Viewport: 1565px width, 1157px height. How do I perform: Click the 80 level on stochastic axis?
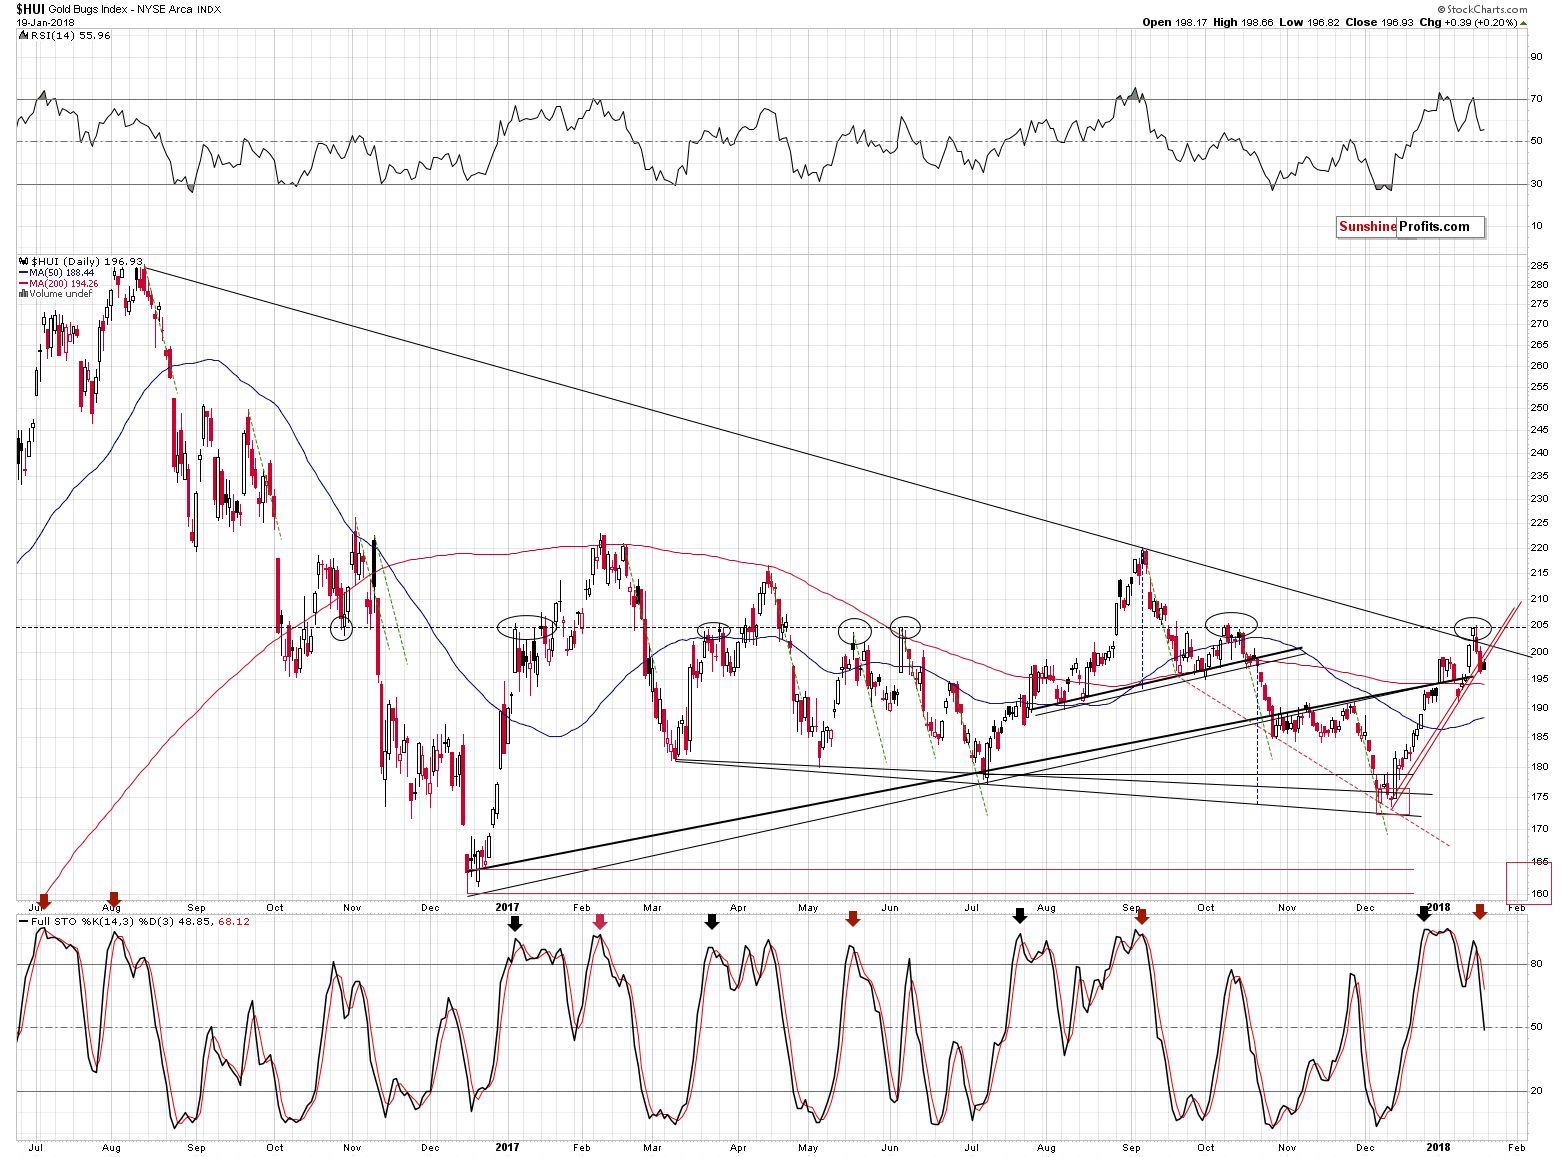1536,964
